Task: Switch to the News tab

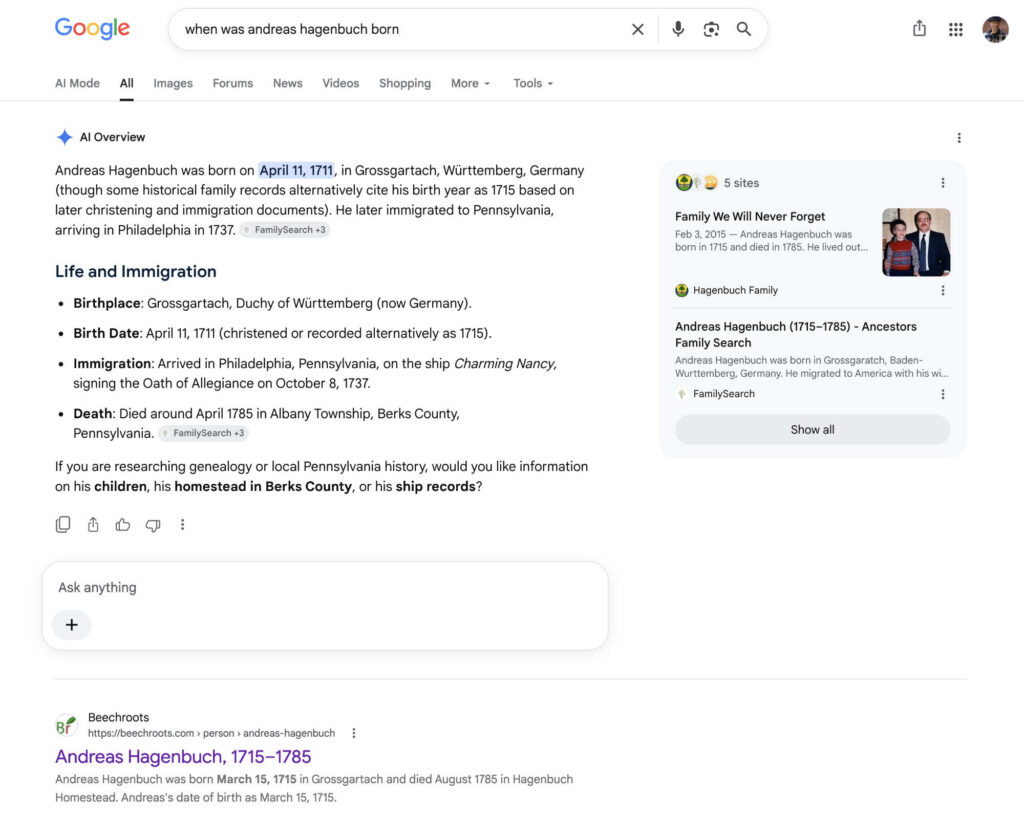Action: point(287,84)
